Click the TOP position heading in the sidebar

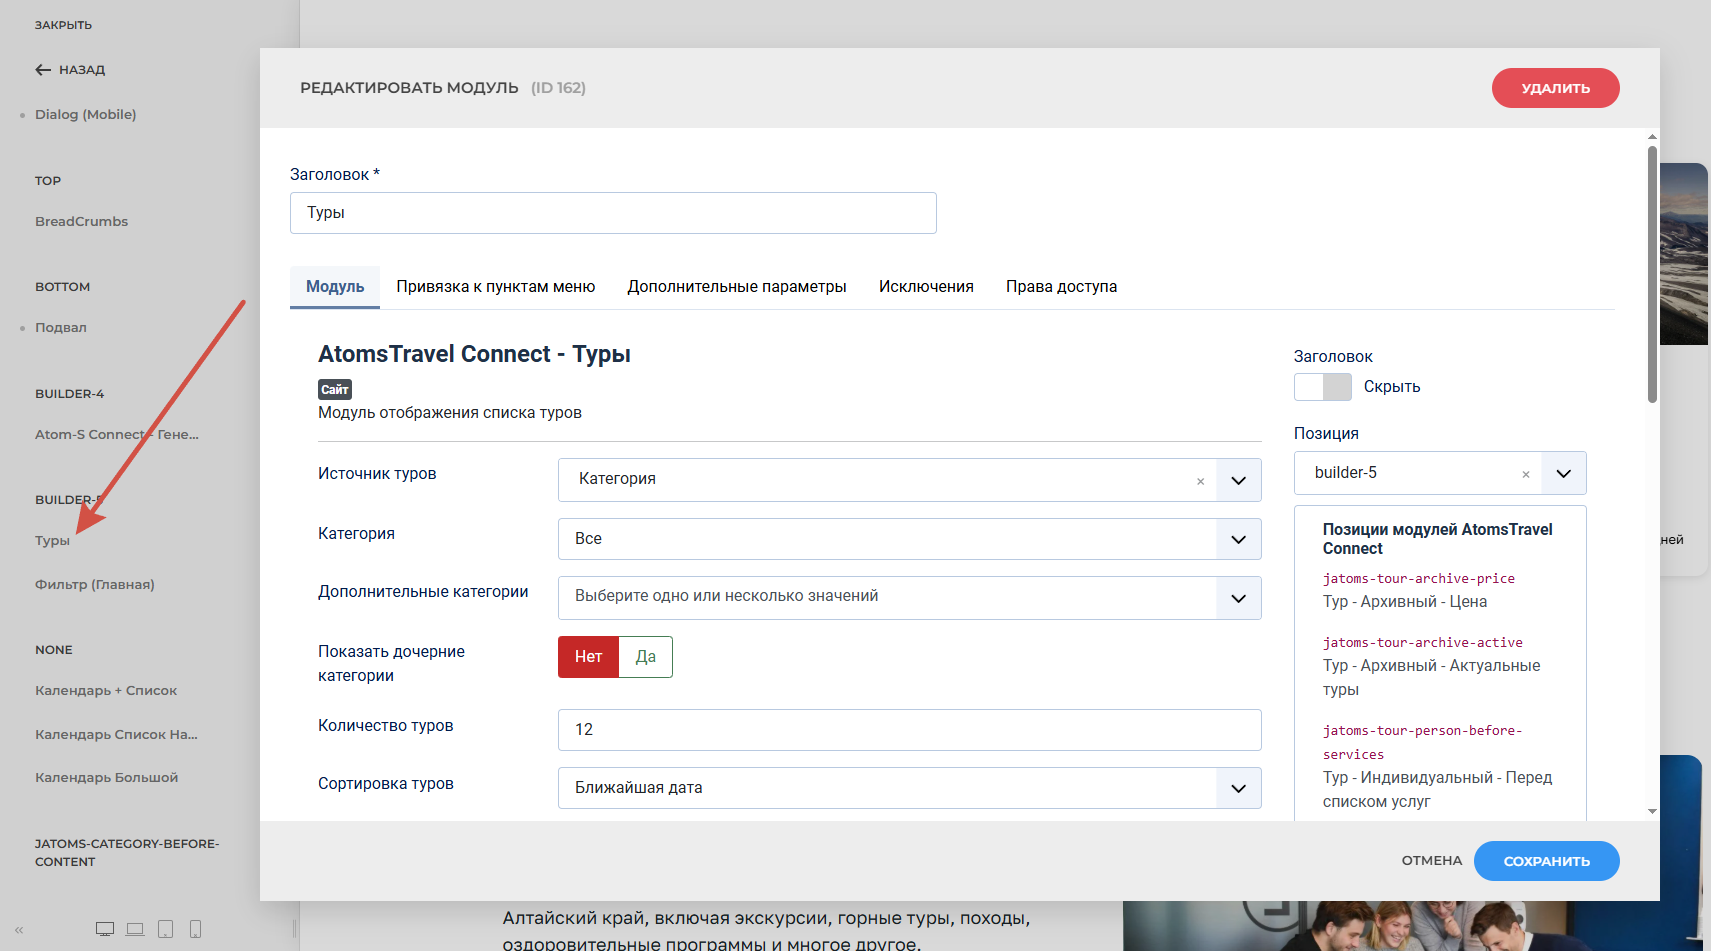[x=48, y=181]
